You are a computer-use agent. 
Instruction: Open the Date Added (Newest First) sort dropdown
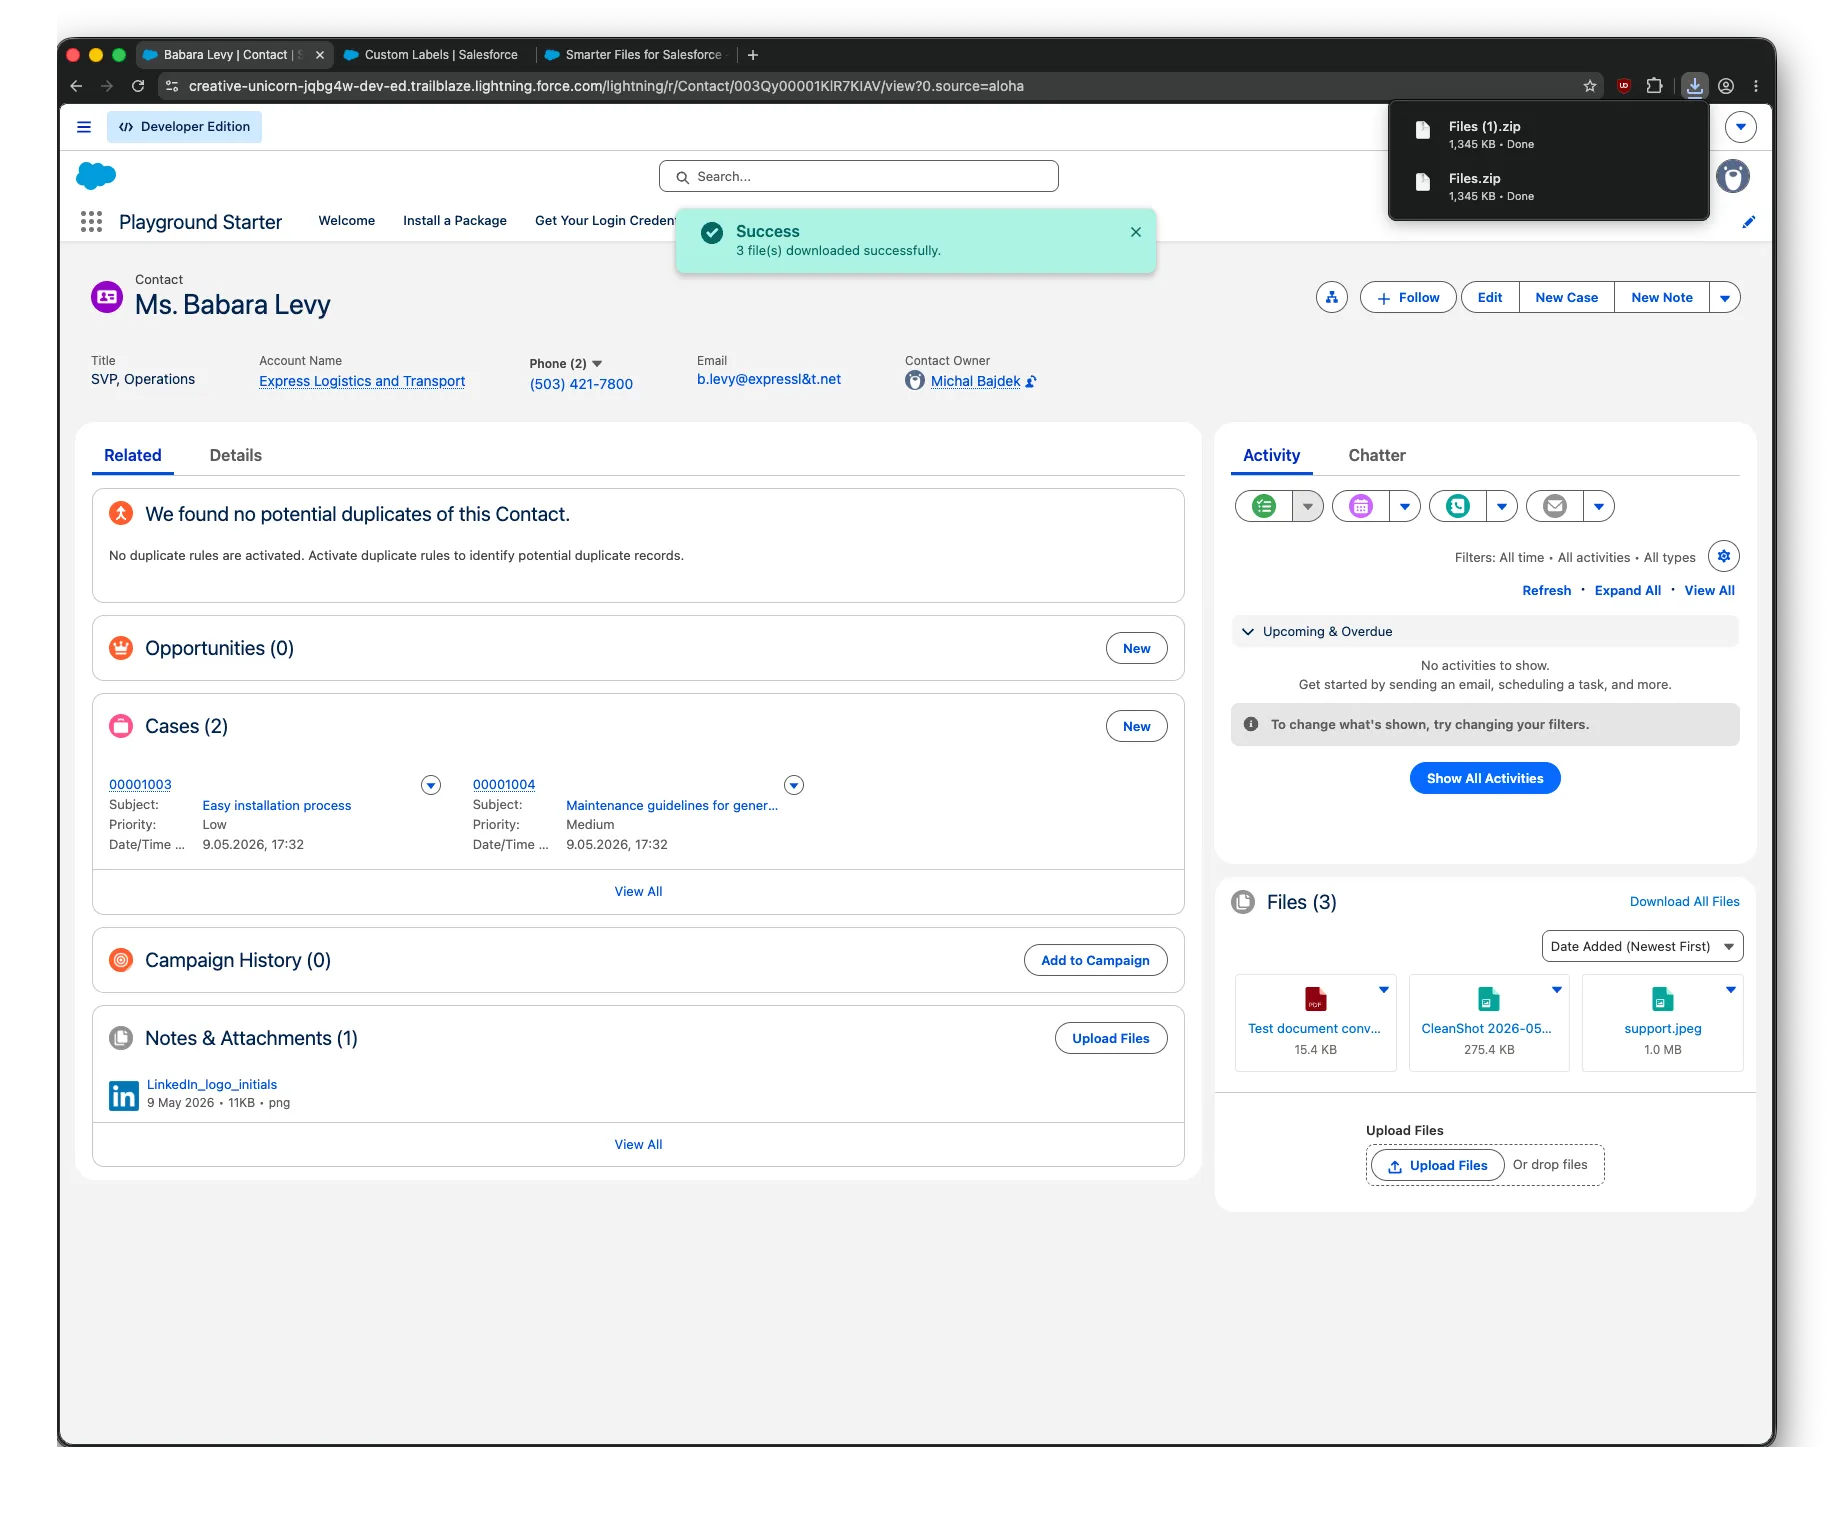pos(1642,946)
